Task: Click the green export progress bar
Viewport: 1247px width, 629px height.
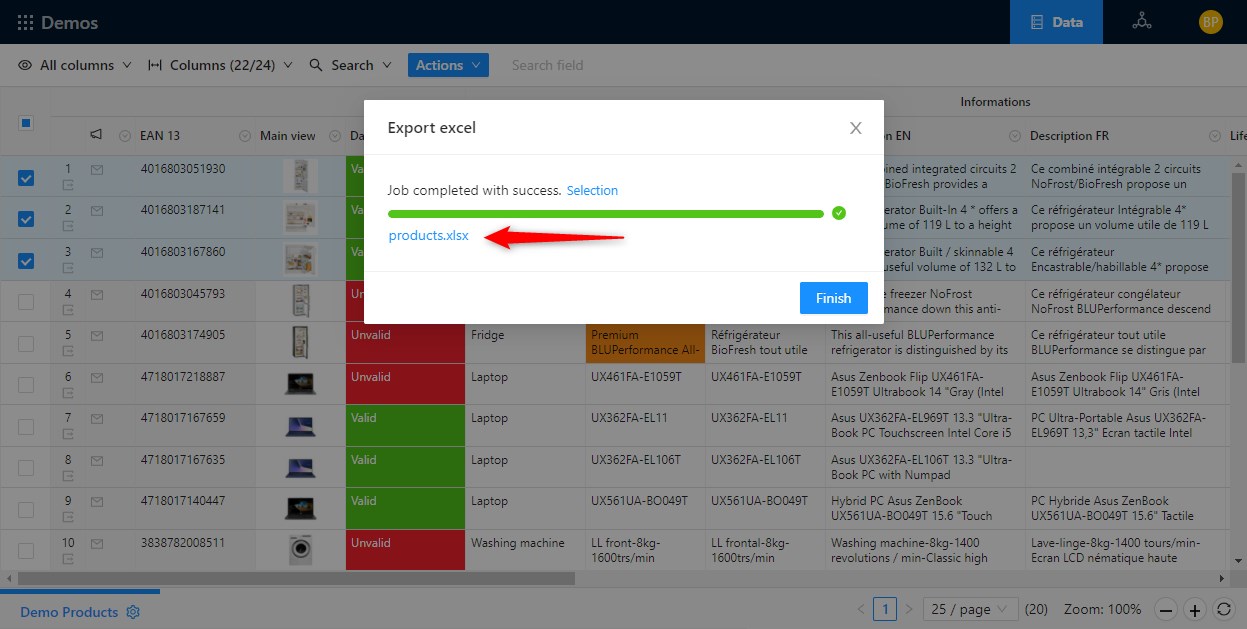Action: tap(605, 213)
